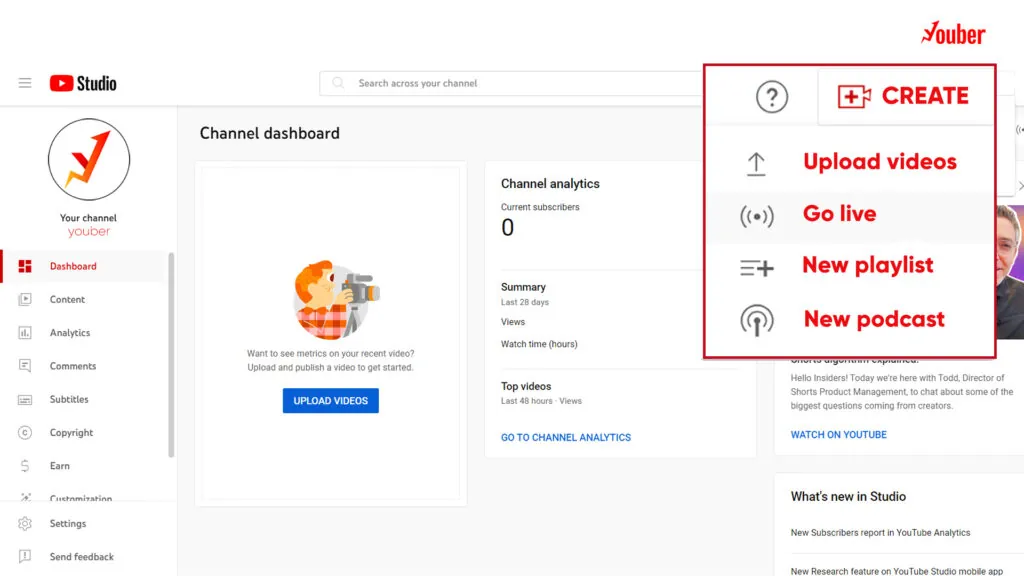Click the What's new in Studio heading
1024x576 pixels.
[x=848, y=497]
